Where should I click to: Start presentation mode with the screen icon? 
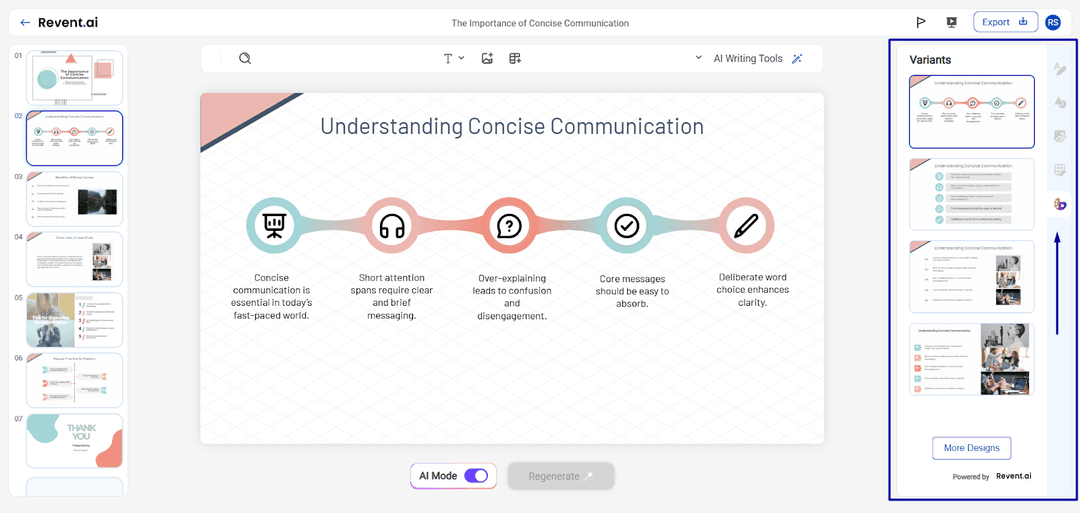(x=951, y=23)
